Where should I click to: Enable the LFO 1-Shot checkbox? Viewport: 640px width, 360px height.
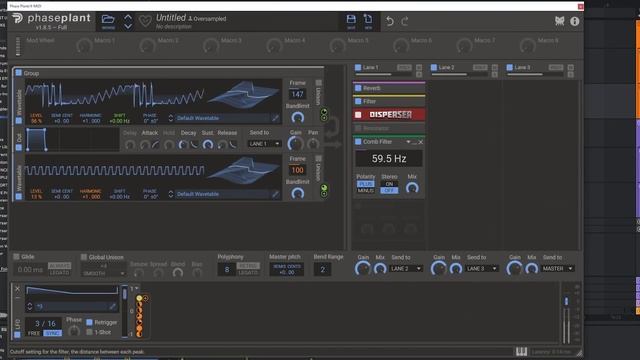89,332
